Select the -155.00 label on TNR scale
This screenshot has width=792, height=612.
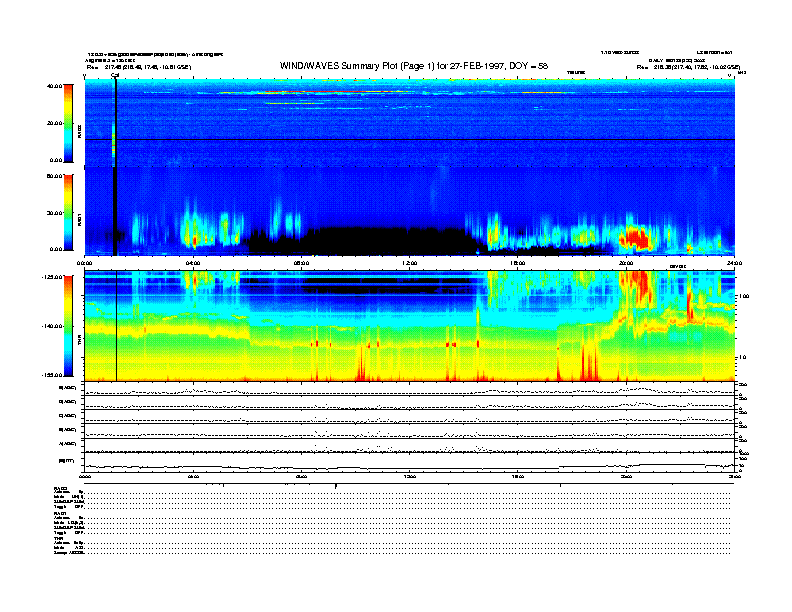pos(53,375)
